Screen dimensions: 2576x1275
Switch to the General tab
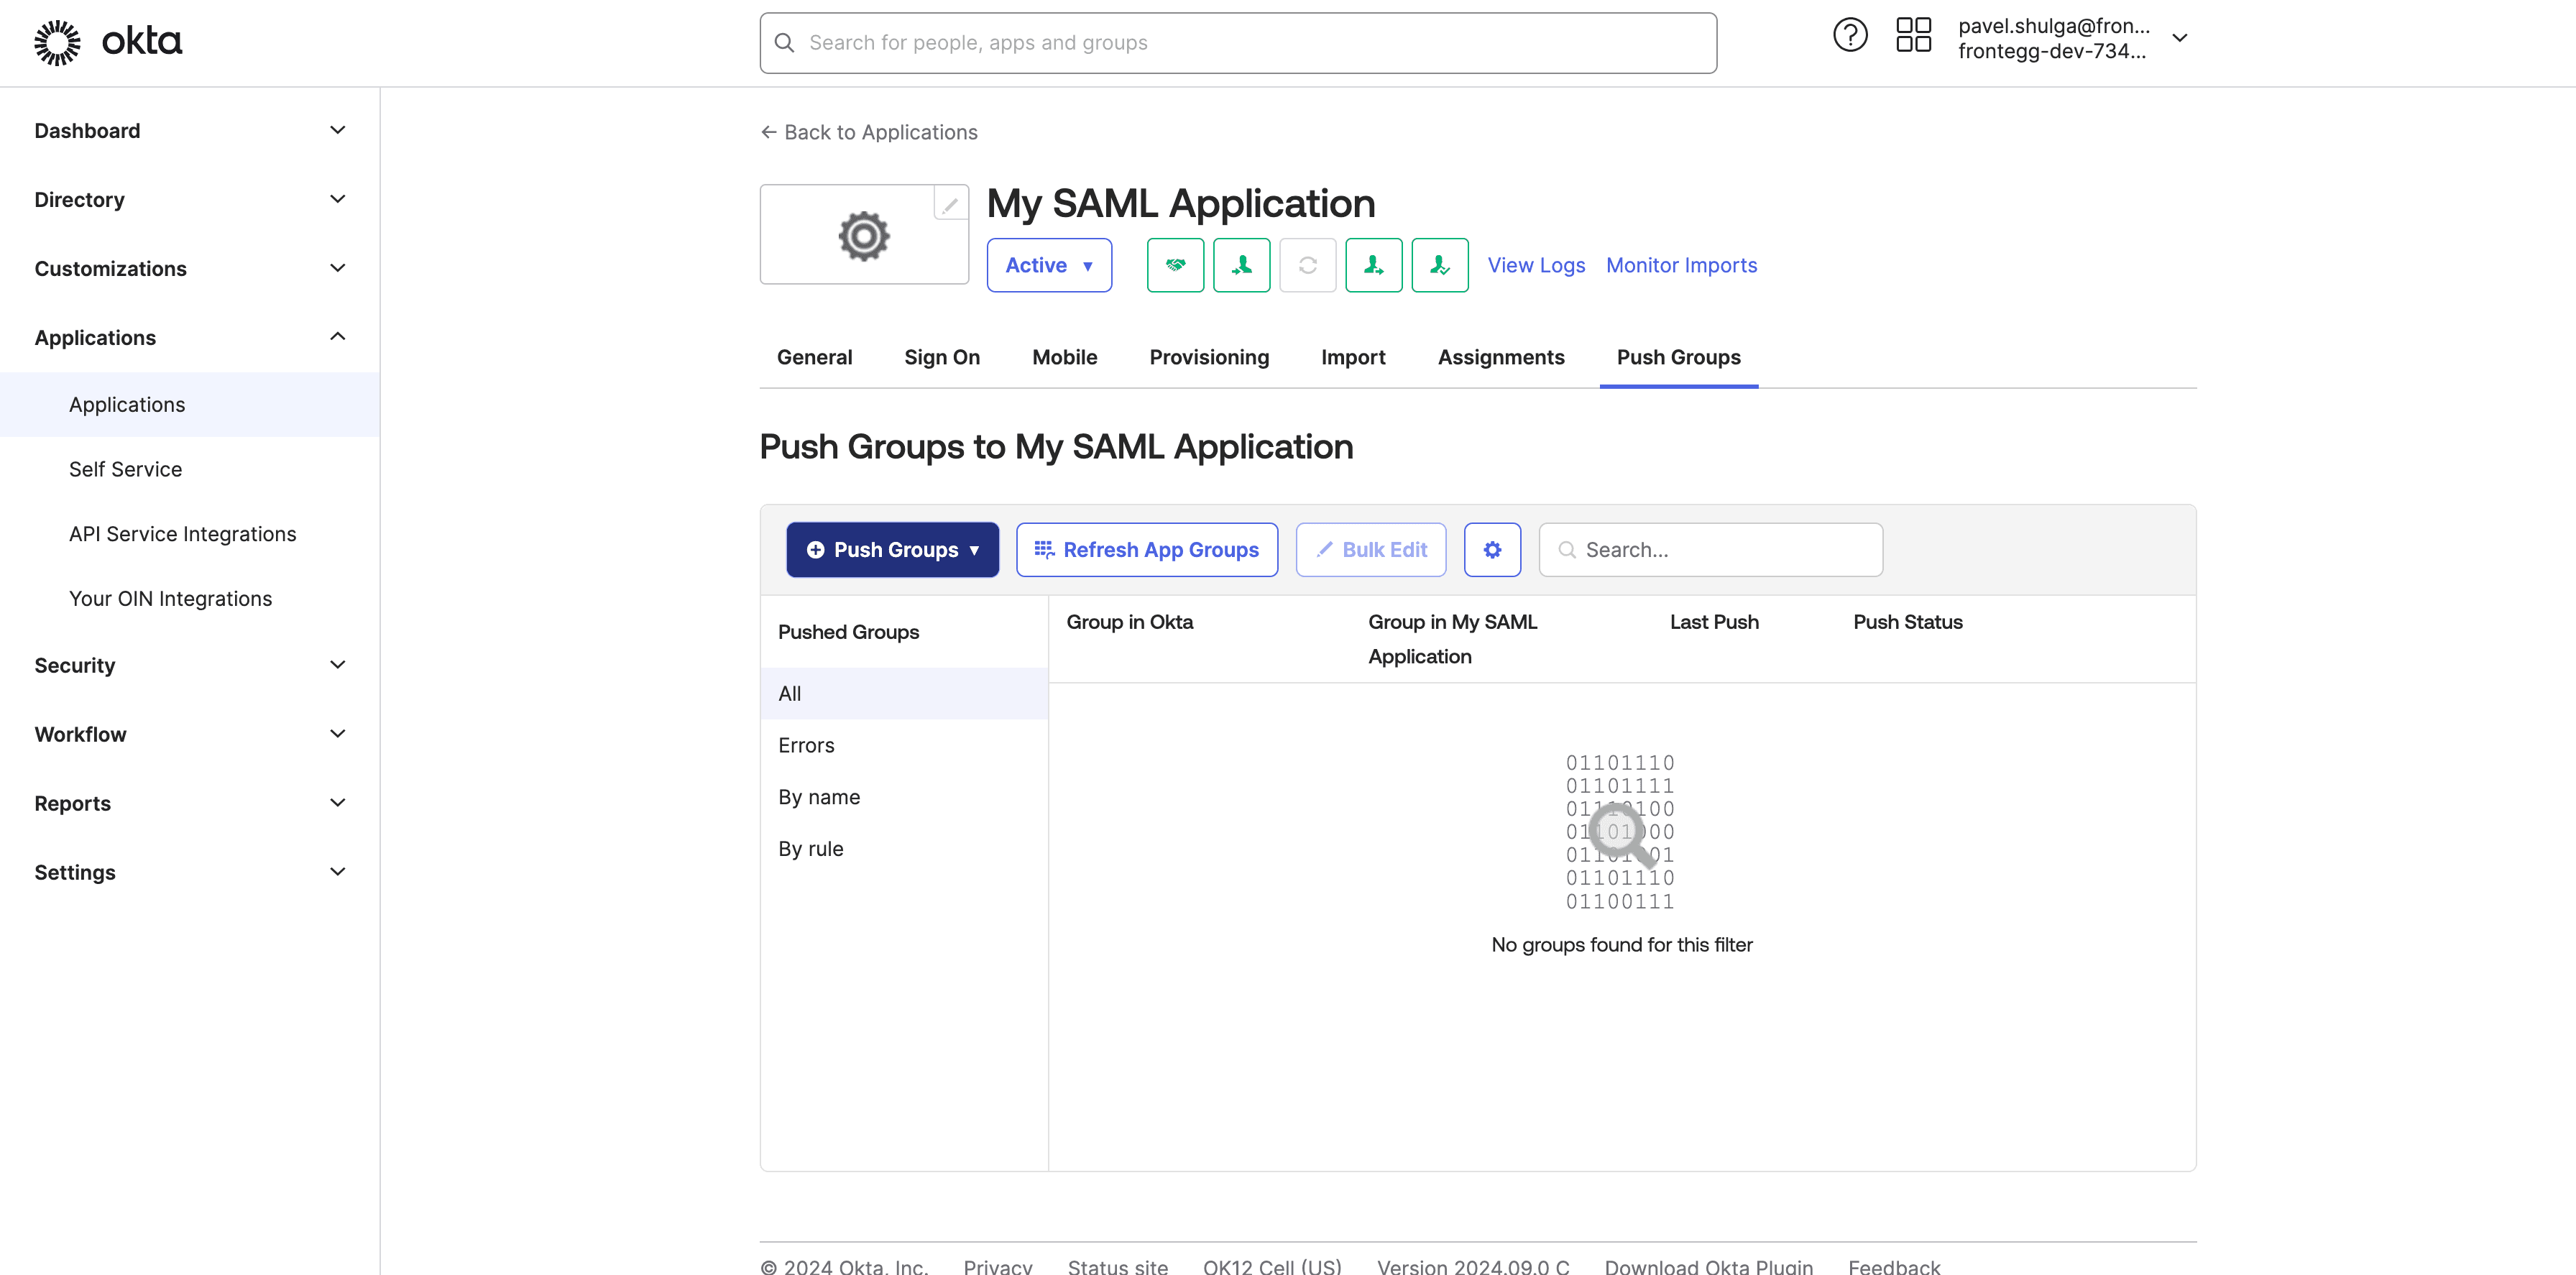coord(814,357)
